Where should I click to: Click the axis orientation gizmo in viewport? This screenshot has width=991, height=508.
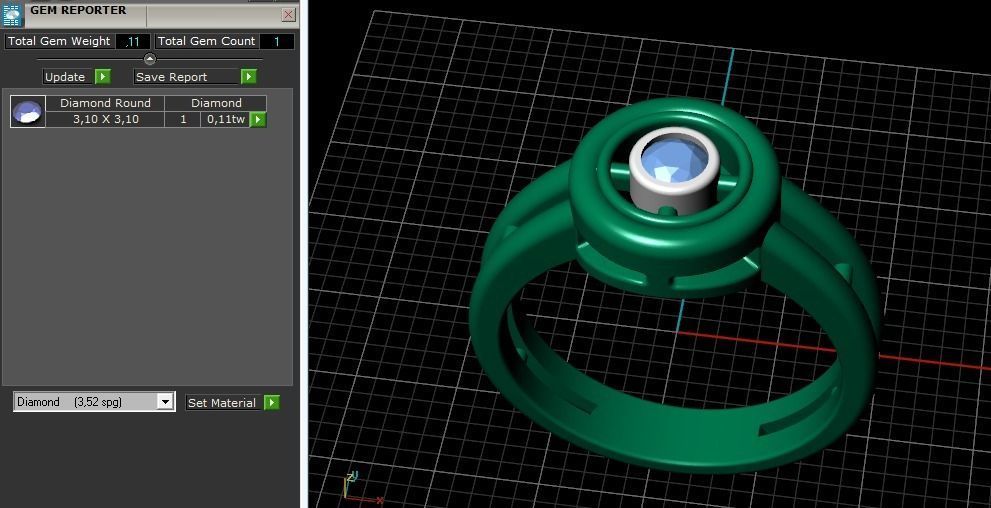362,488
